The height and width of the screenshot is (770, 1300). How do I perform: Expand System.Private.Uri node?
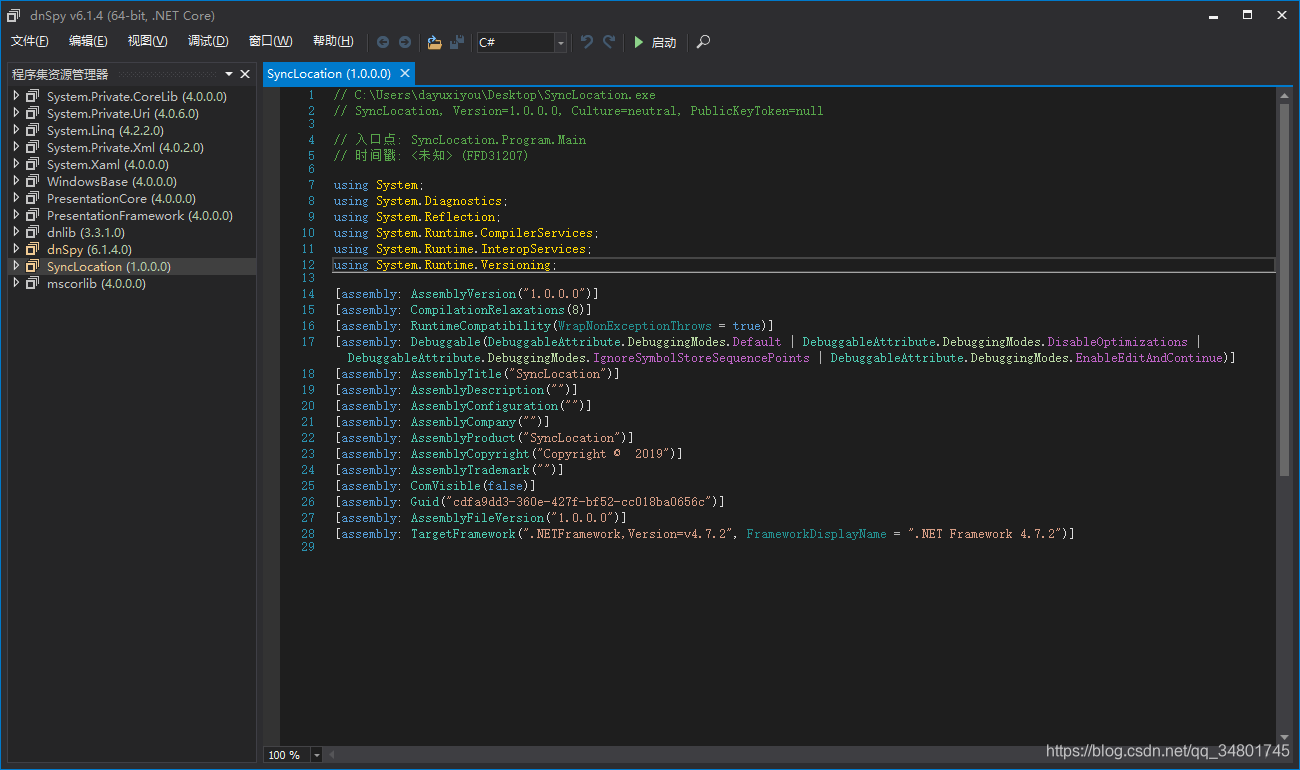pyautogui.click(x=16, y=113)
